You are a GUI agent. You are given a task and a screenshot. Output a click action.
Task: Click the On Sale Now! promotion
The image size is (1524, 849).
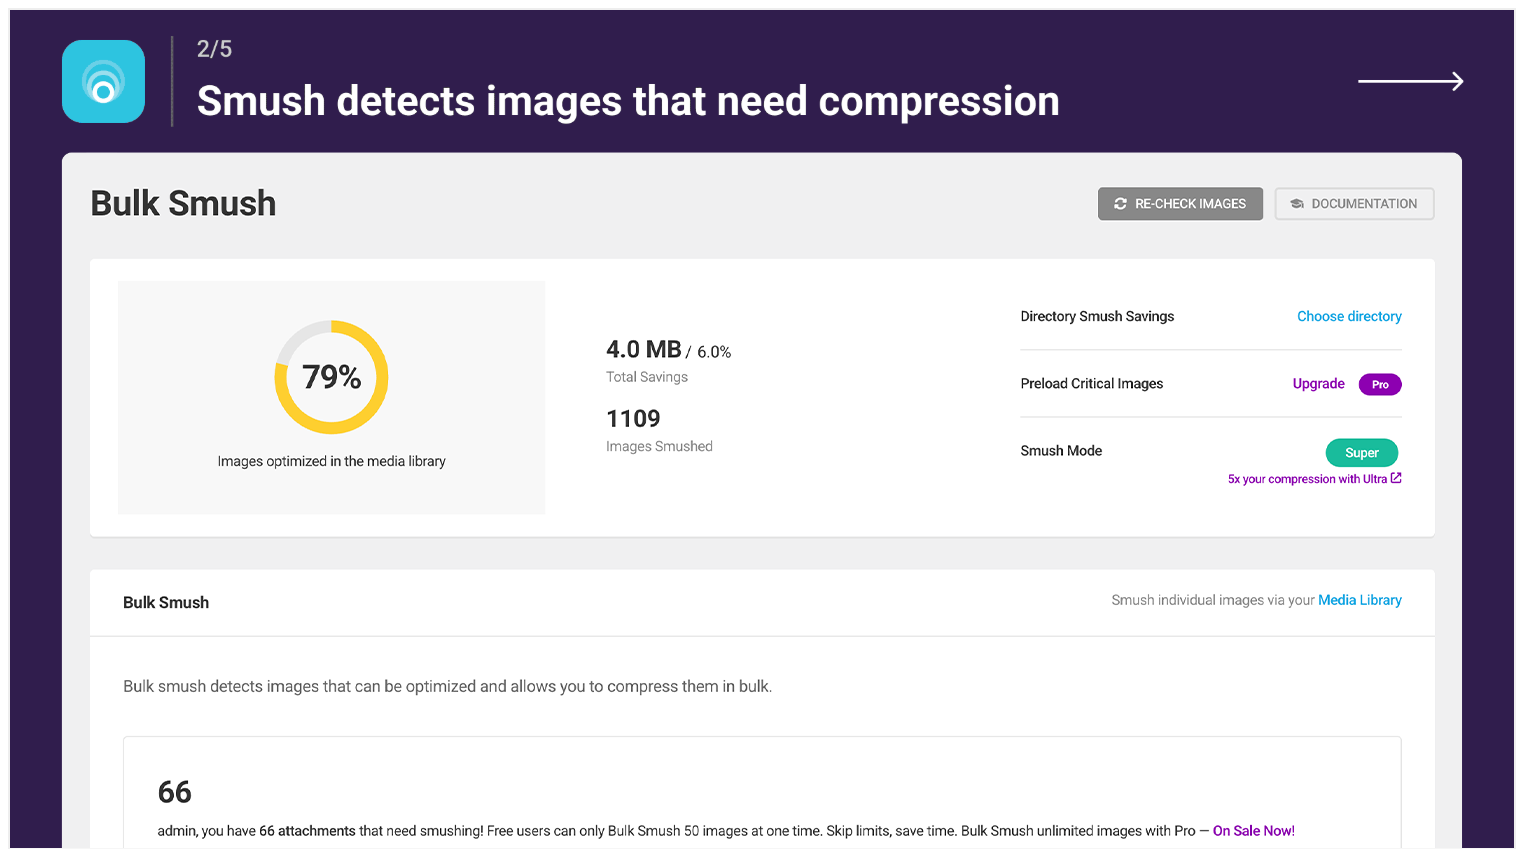(x=1253, y=830)
